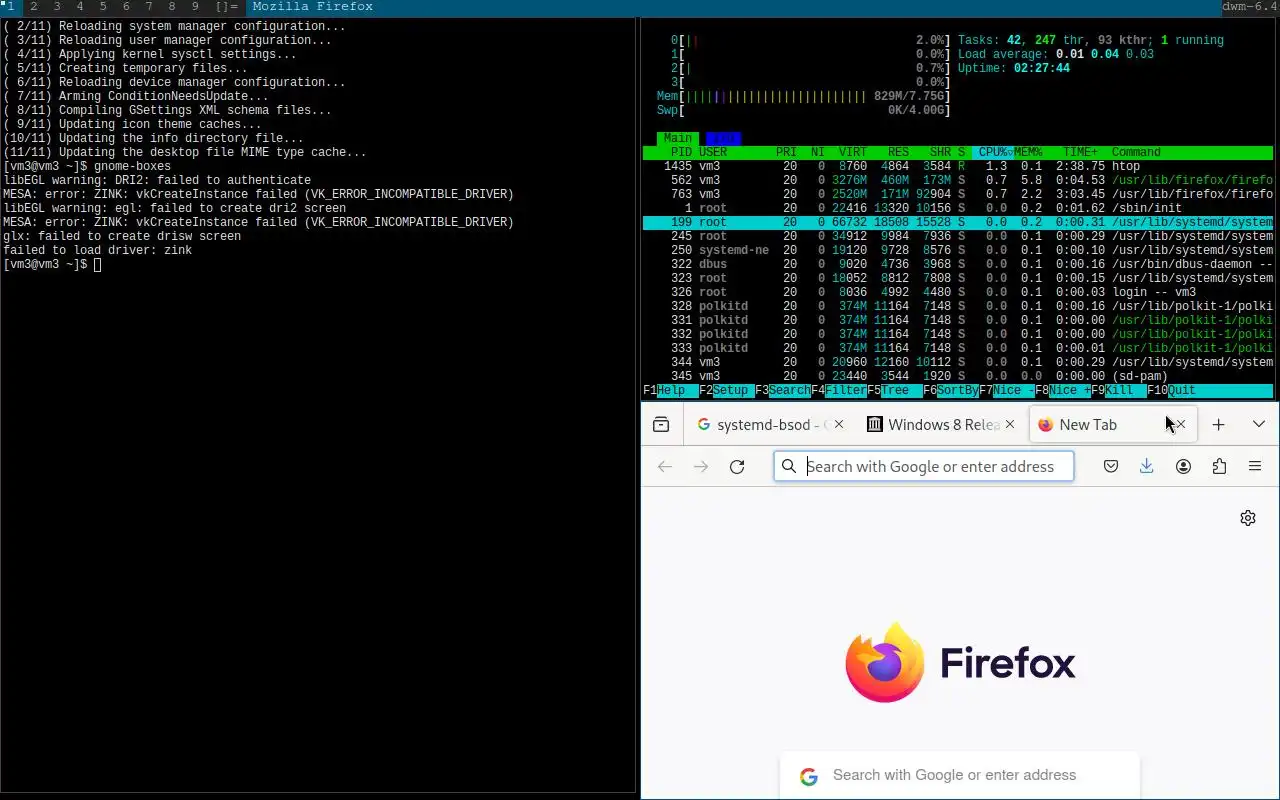Click the htop Mem usage meter
The width and height of the screenshot is (1280, 800).
pyautogui.click(x=803, y=96)
